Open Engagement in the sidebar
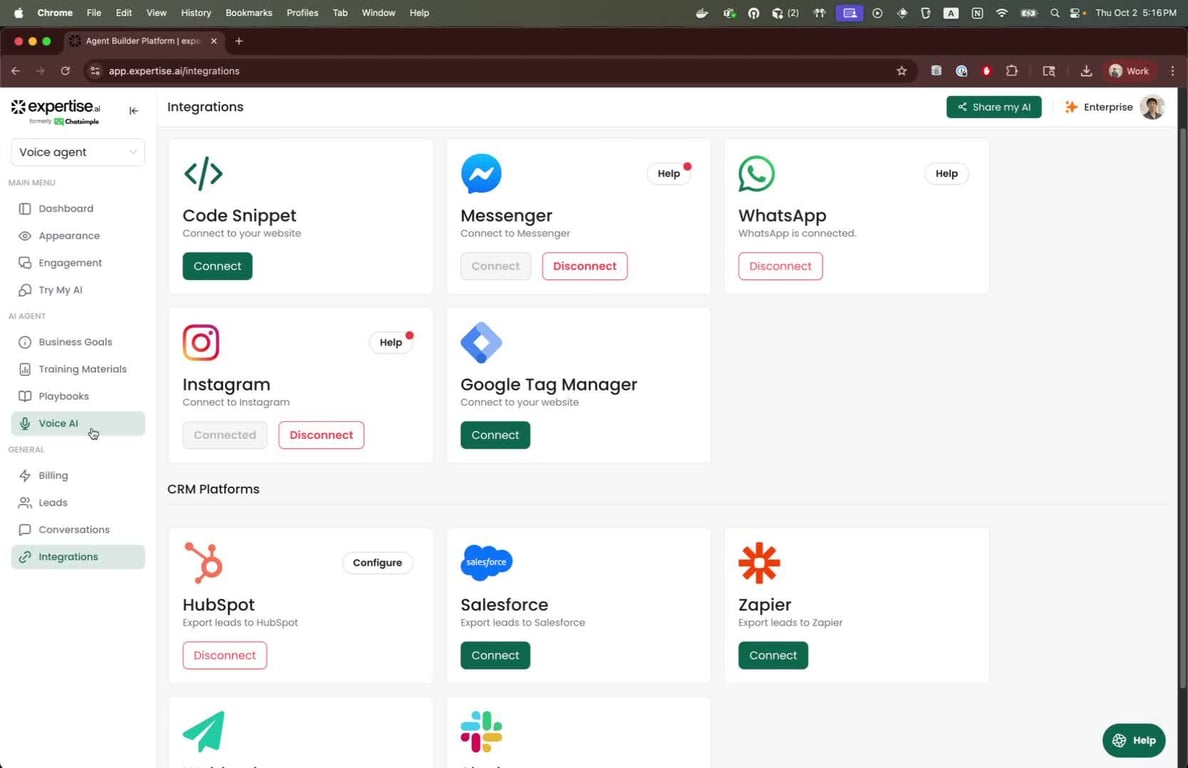The image size is (1188, 768). (x=77, y=263)
